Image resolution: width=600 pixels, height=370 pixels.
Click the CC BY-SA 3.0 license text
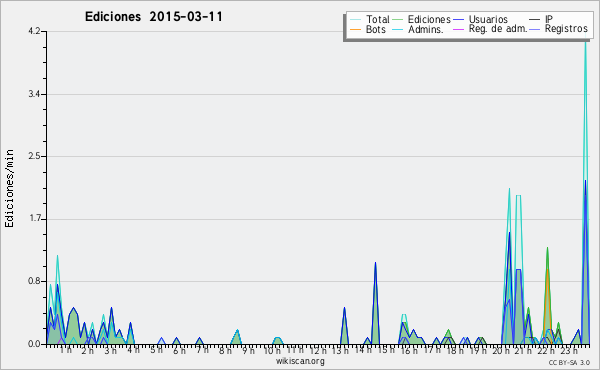(569, 363)
